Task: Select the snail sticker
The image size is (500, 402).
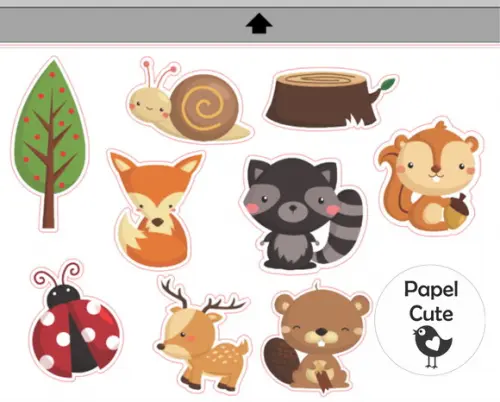Action: click(190, 100)
